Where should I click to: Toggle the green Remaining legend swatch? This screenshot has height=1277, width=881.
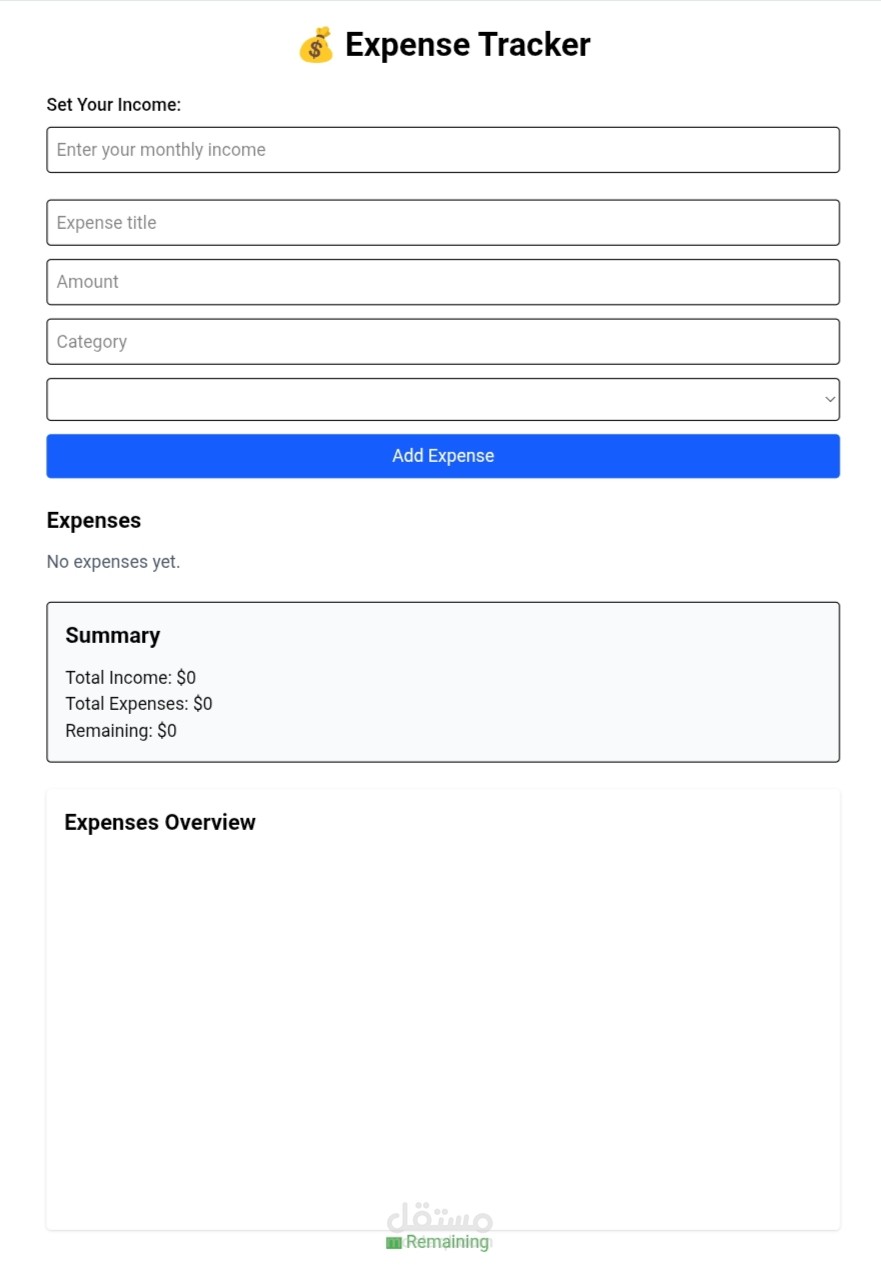[x=394, y=1243]
